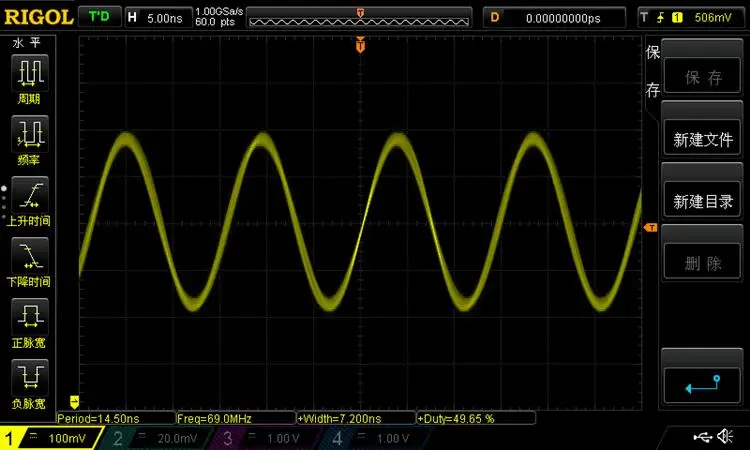The width and height of the screenshot is (750, 450).
Task: Click the 60.0 pts memory depth readout
Action: pyautogui.click(x=215, y=22)
